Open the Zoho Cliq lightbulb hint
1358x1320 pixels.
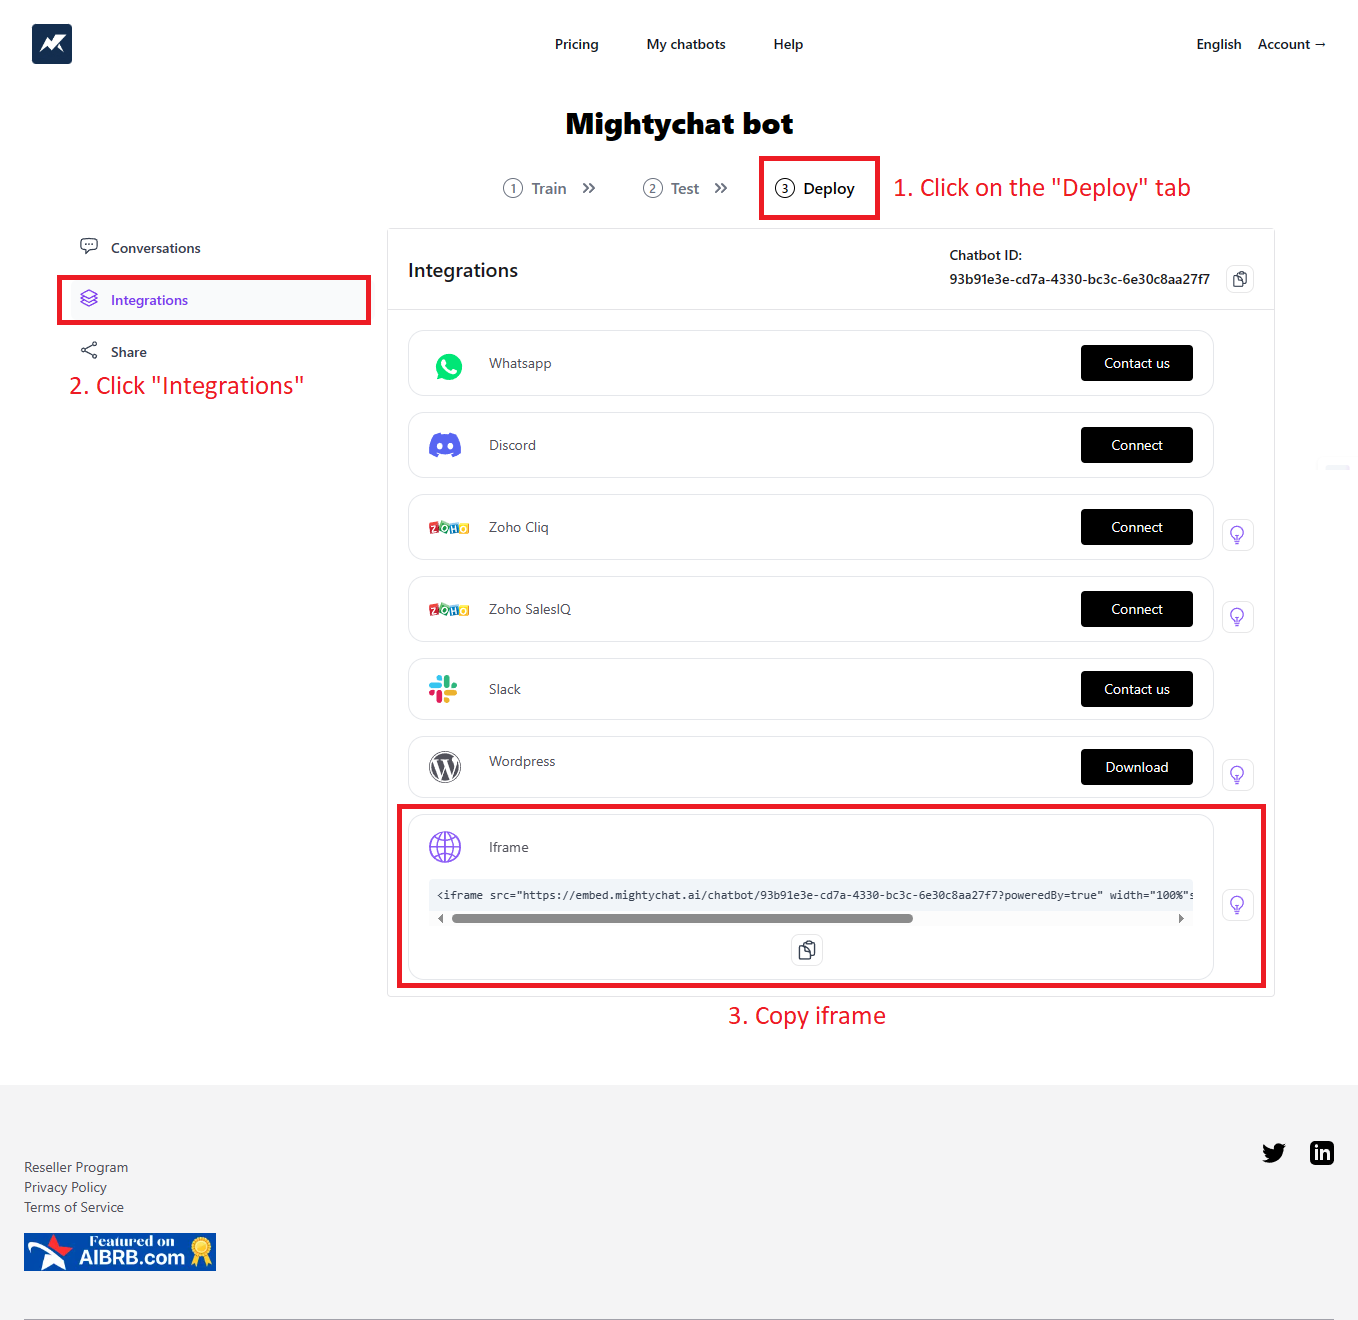(x=1237, y=535)
